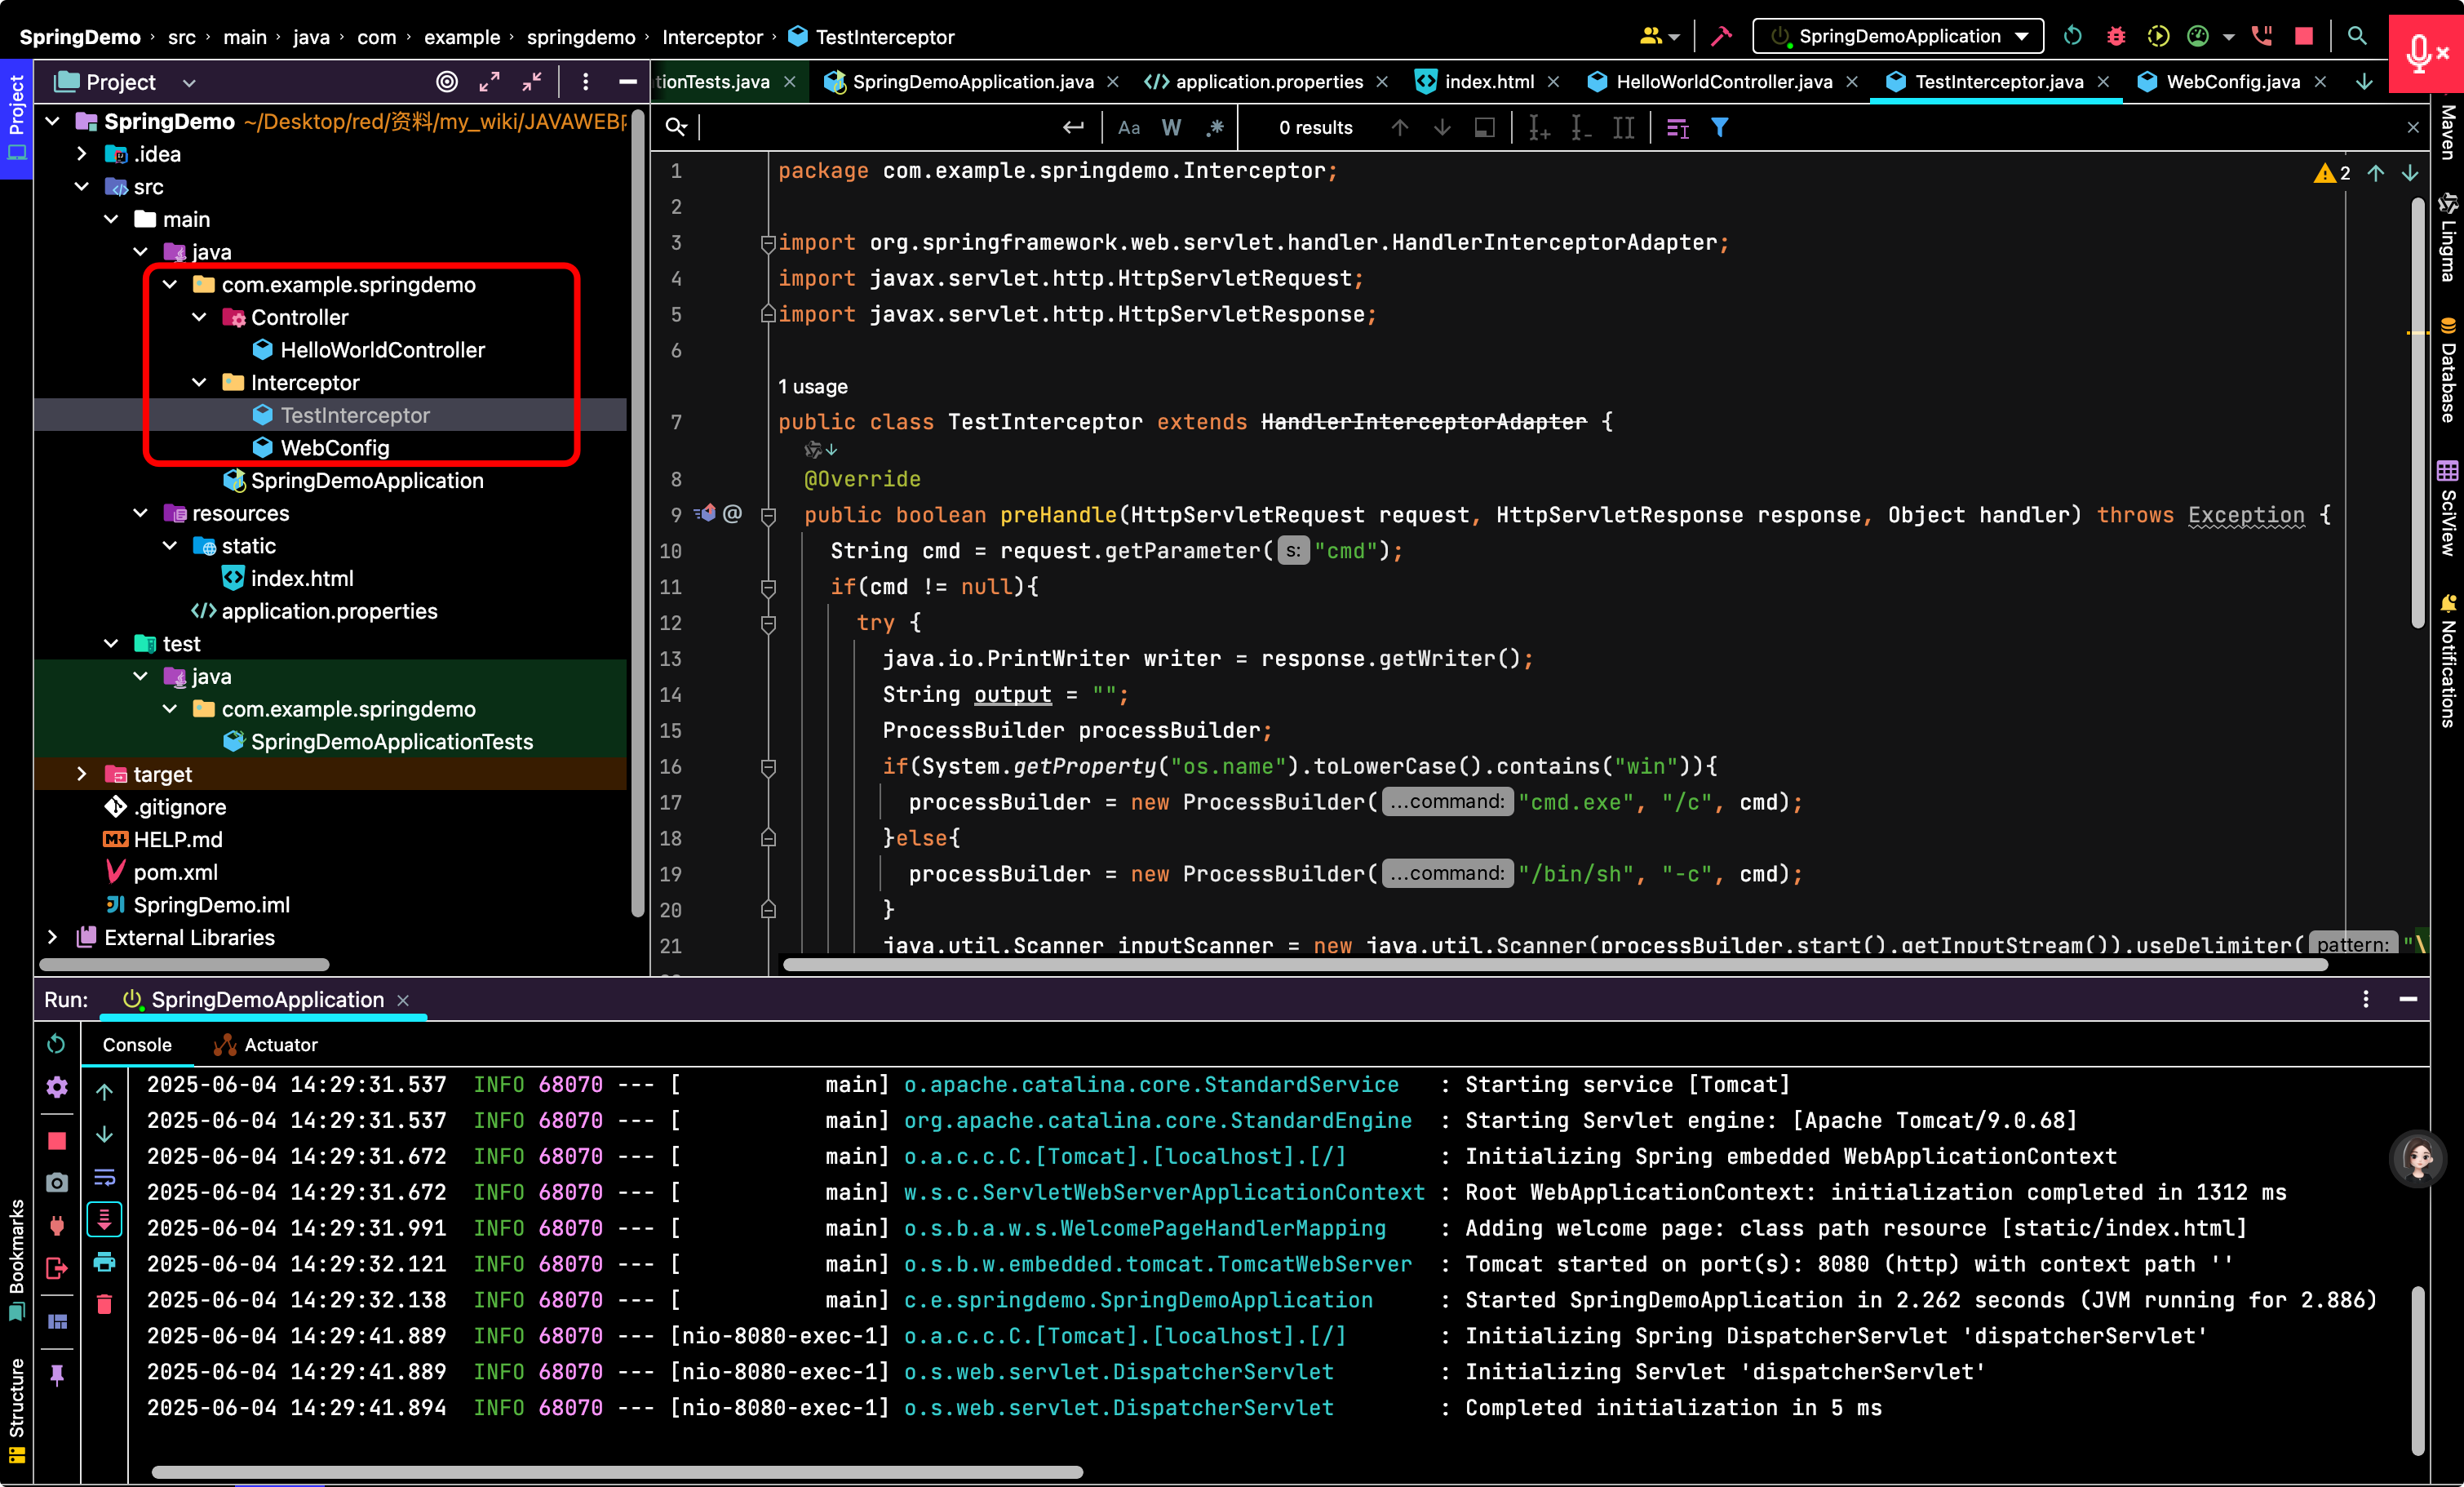2464x1487 pixels.
Task: Click TestInterceptor in breadcrumb path
Action: coord(884,37)
